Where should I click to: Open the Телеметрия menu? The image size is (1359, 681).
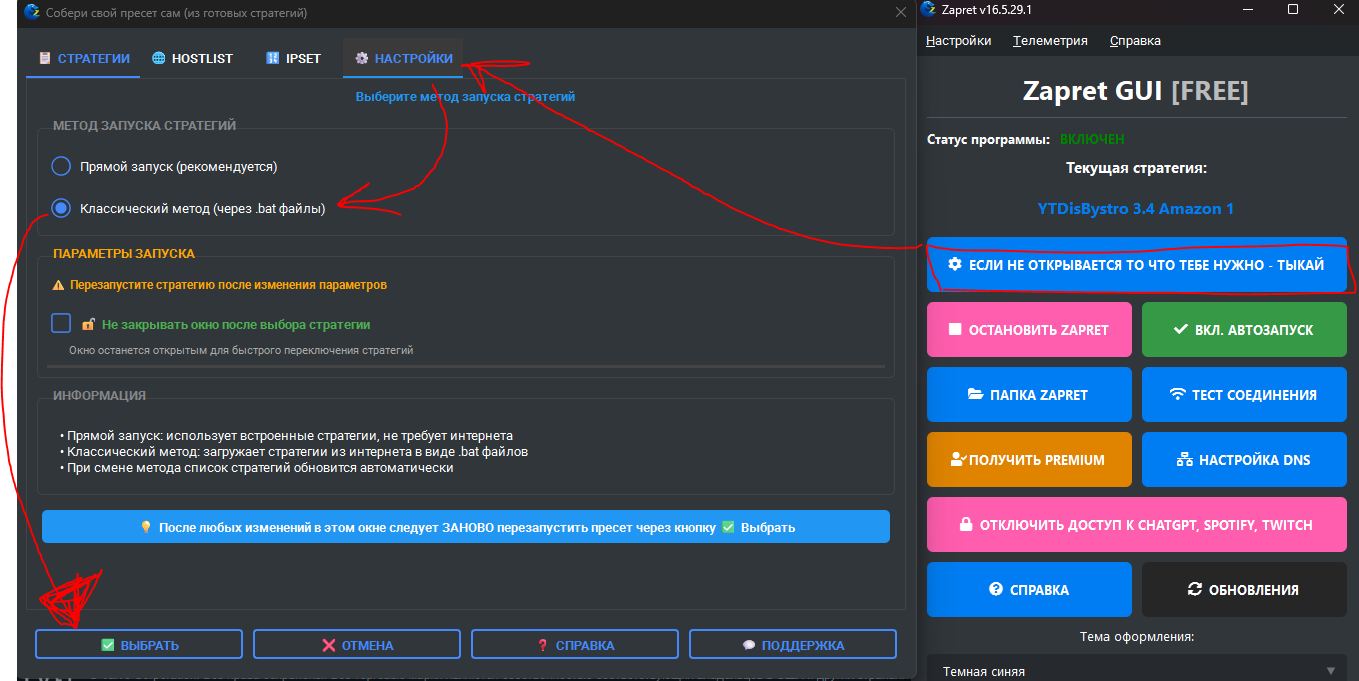coord(1050,41)
